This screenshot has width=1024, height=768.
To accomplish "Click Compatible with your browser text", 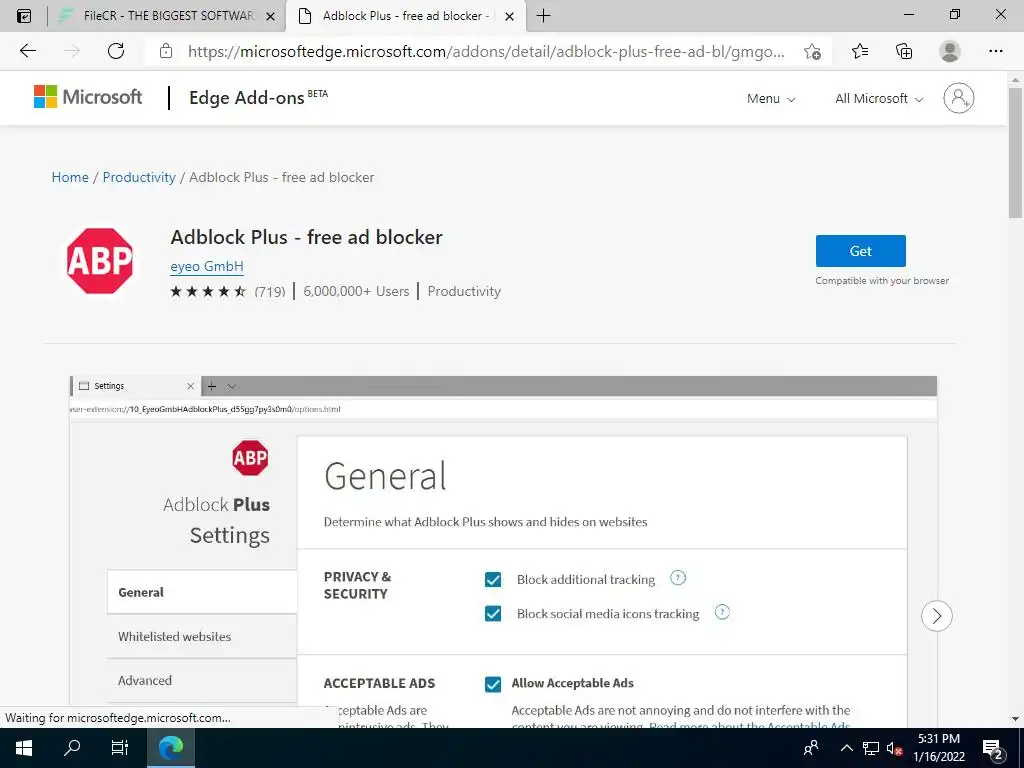I will (882, 281).
